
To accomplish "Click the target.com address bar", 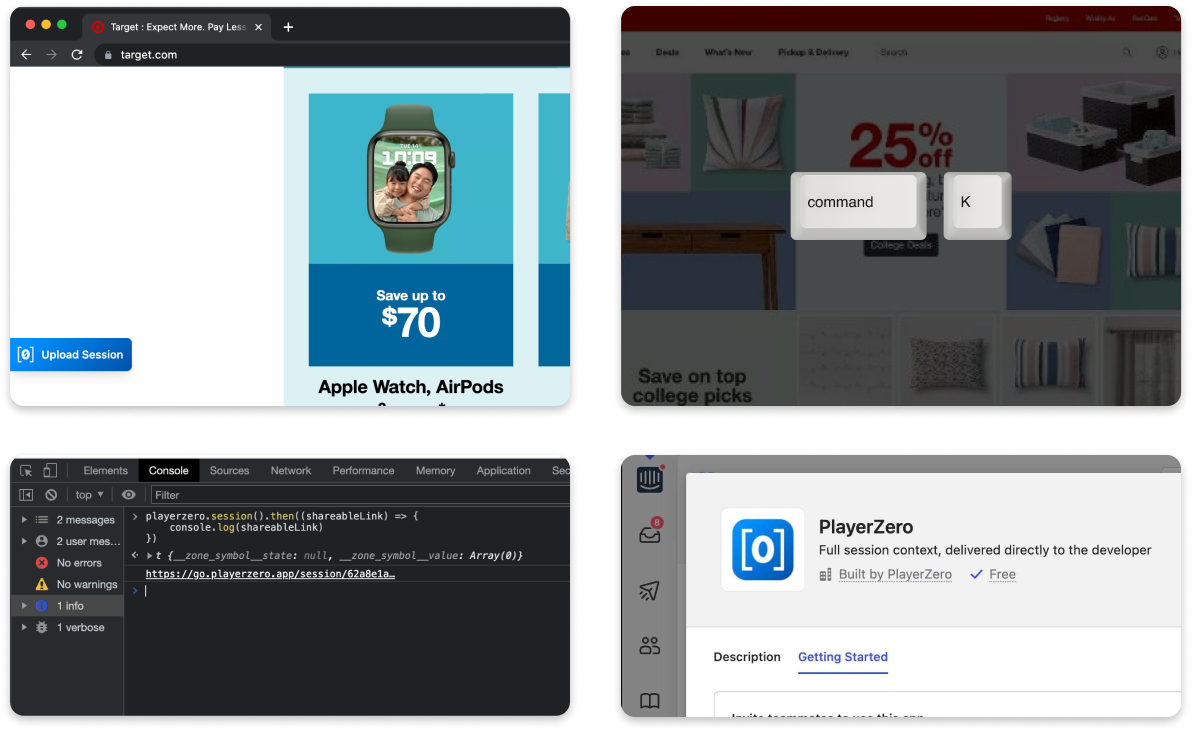I will [334, 55].
